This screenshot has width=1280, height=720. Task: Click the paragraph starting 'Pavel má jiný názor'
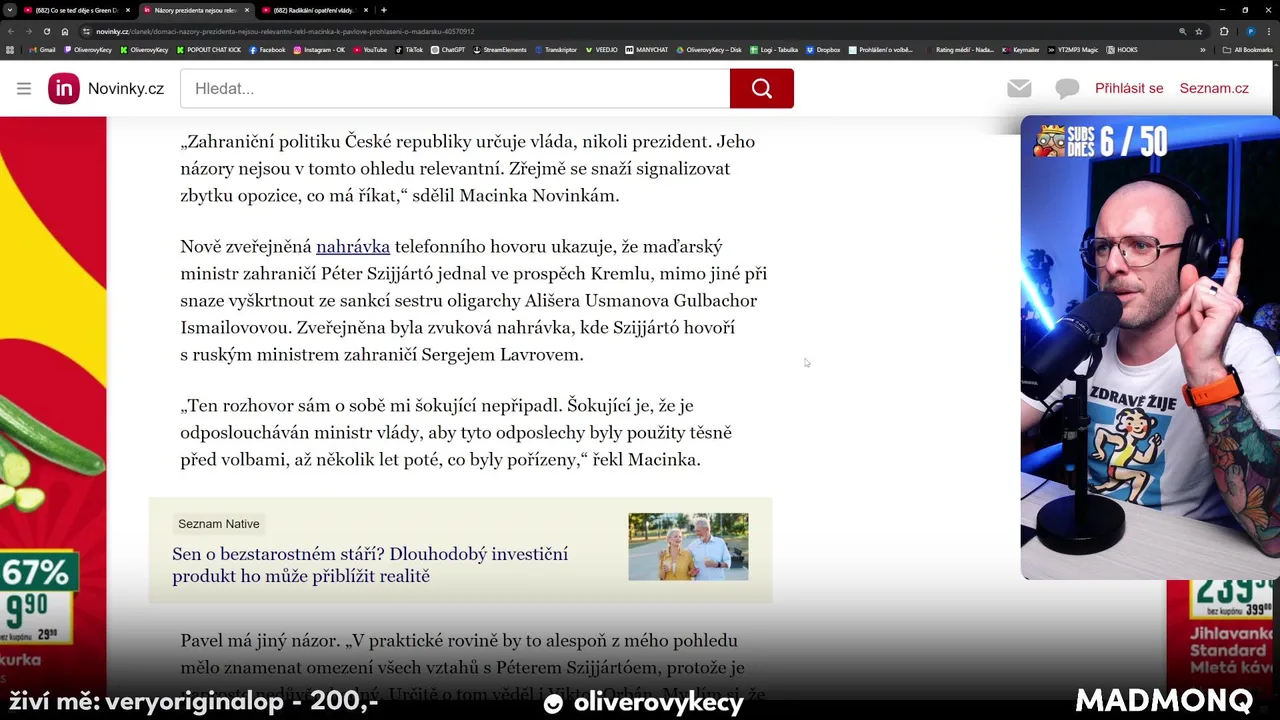(473, 667)
